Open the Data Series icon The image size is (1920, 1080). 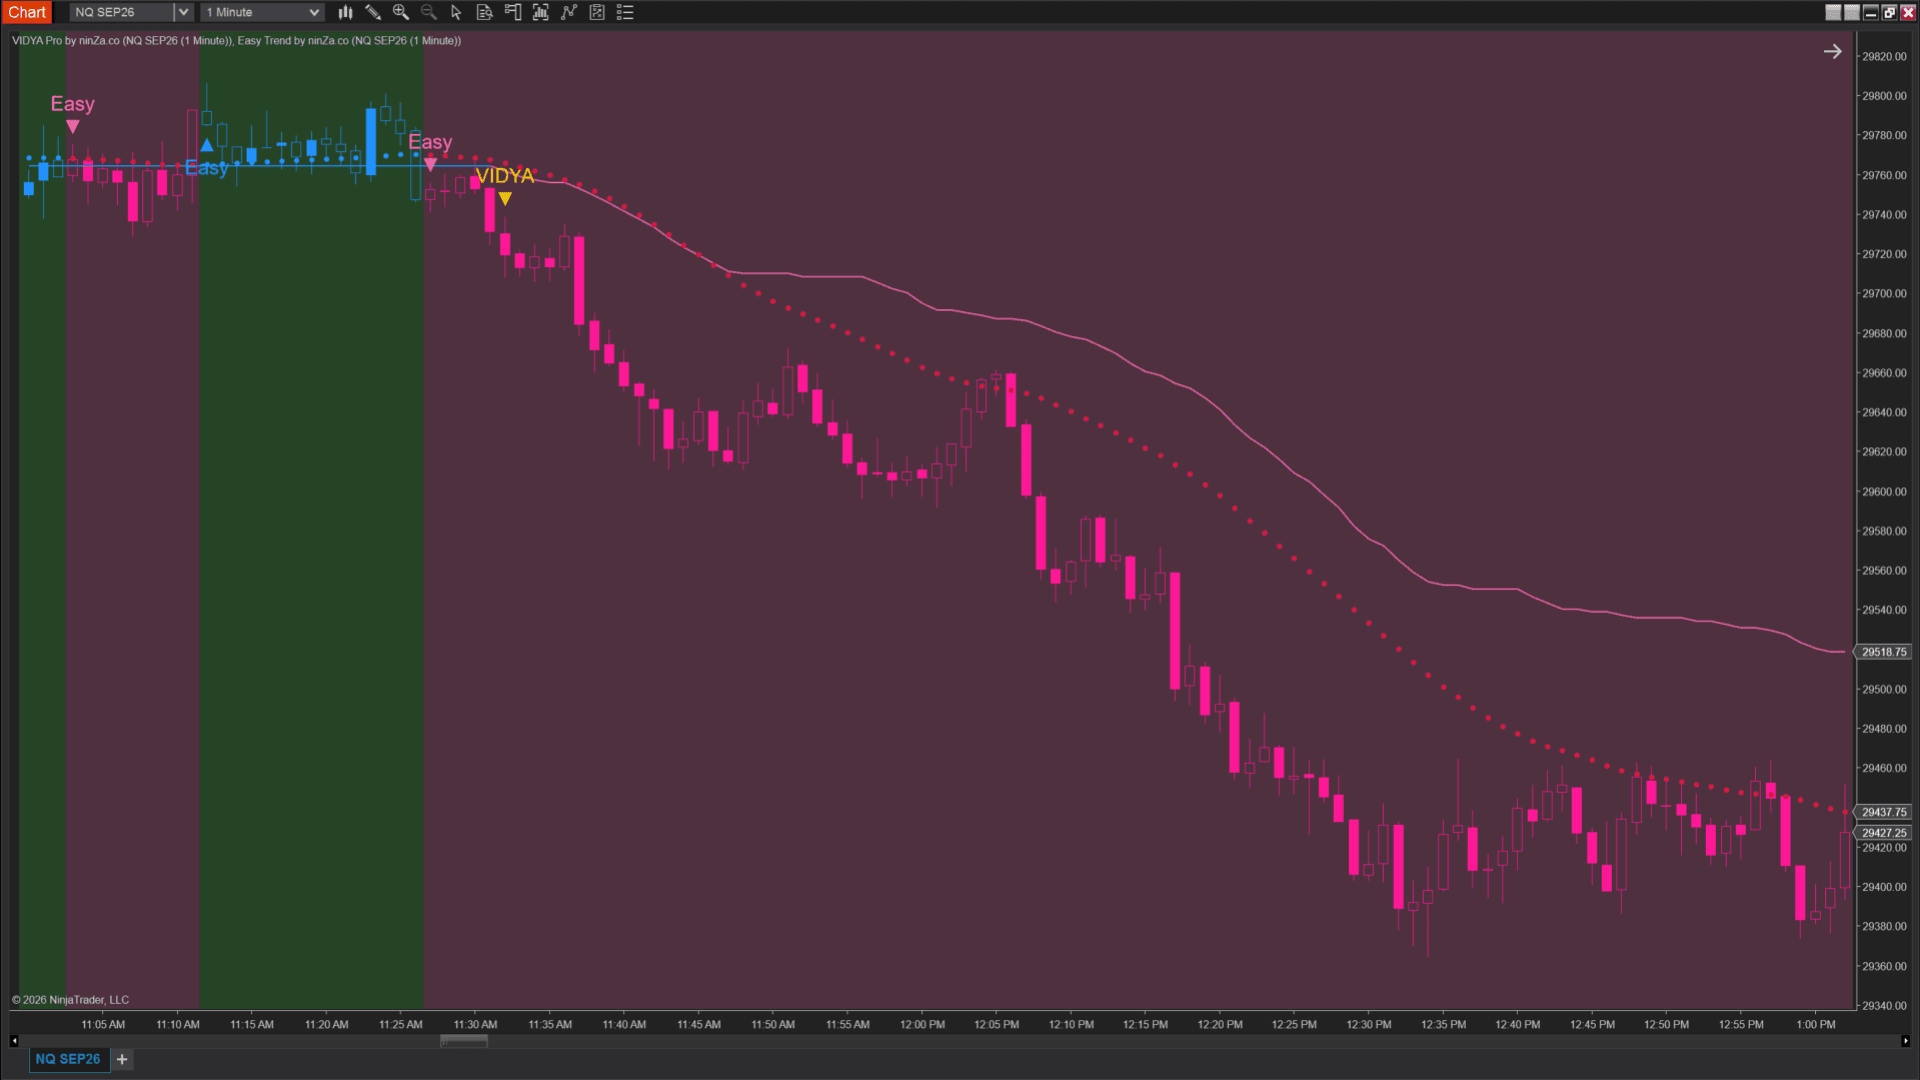point(541,12)
